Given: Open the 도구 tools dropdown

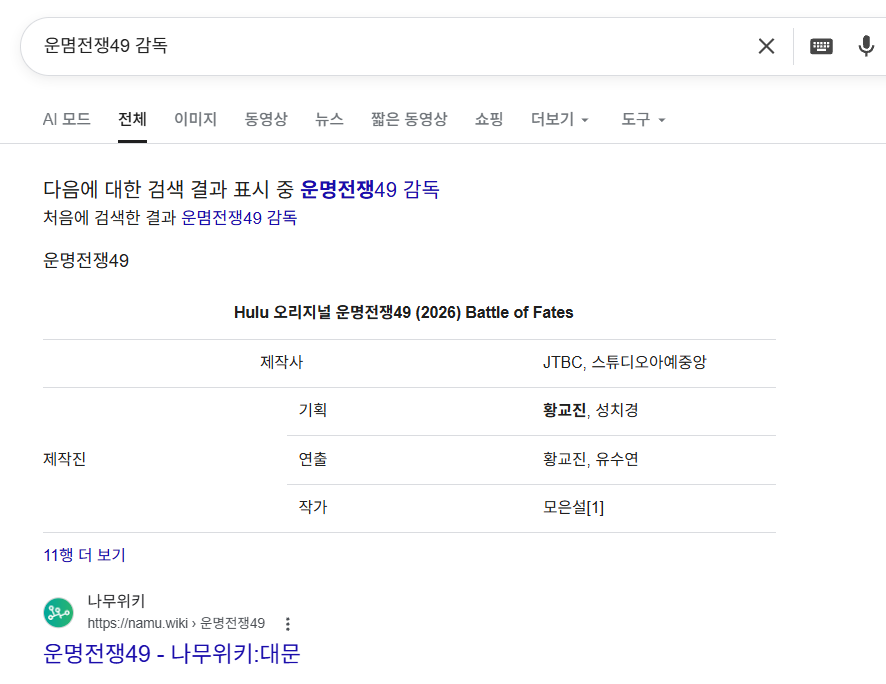Looking at the screenshot, I should (643, 120).
